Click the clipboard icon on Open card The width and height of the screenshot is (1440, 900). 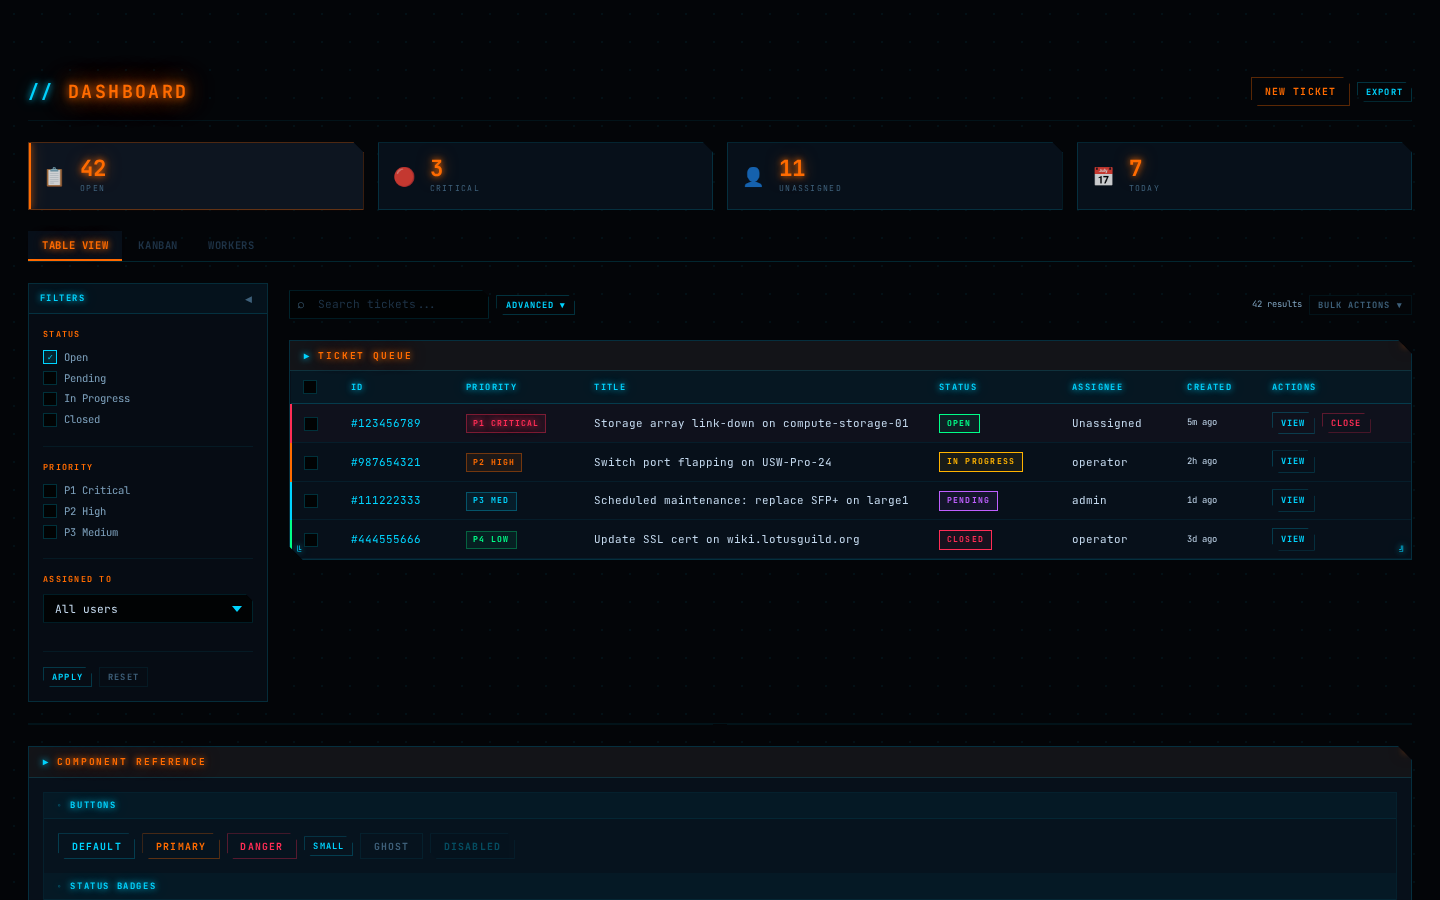point(54,177)
